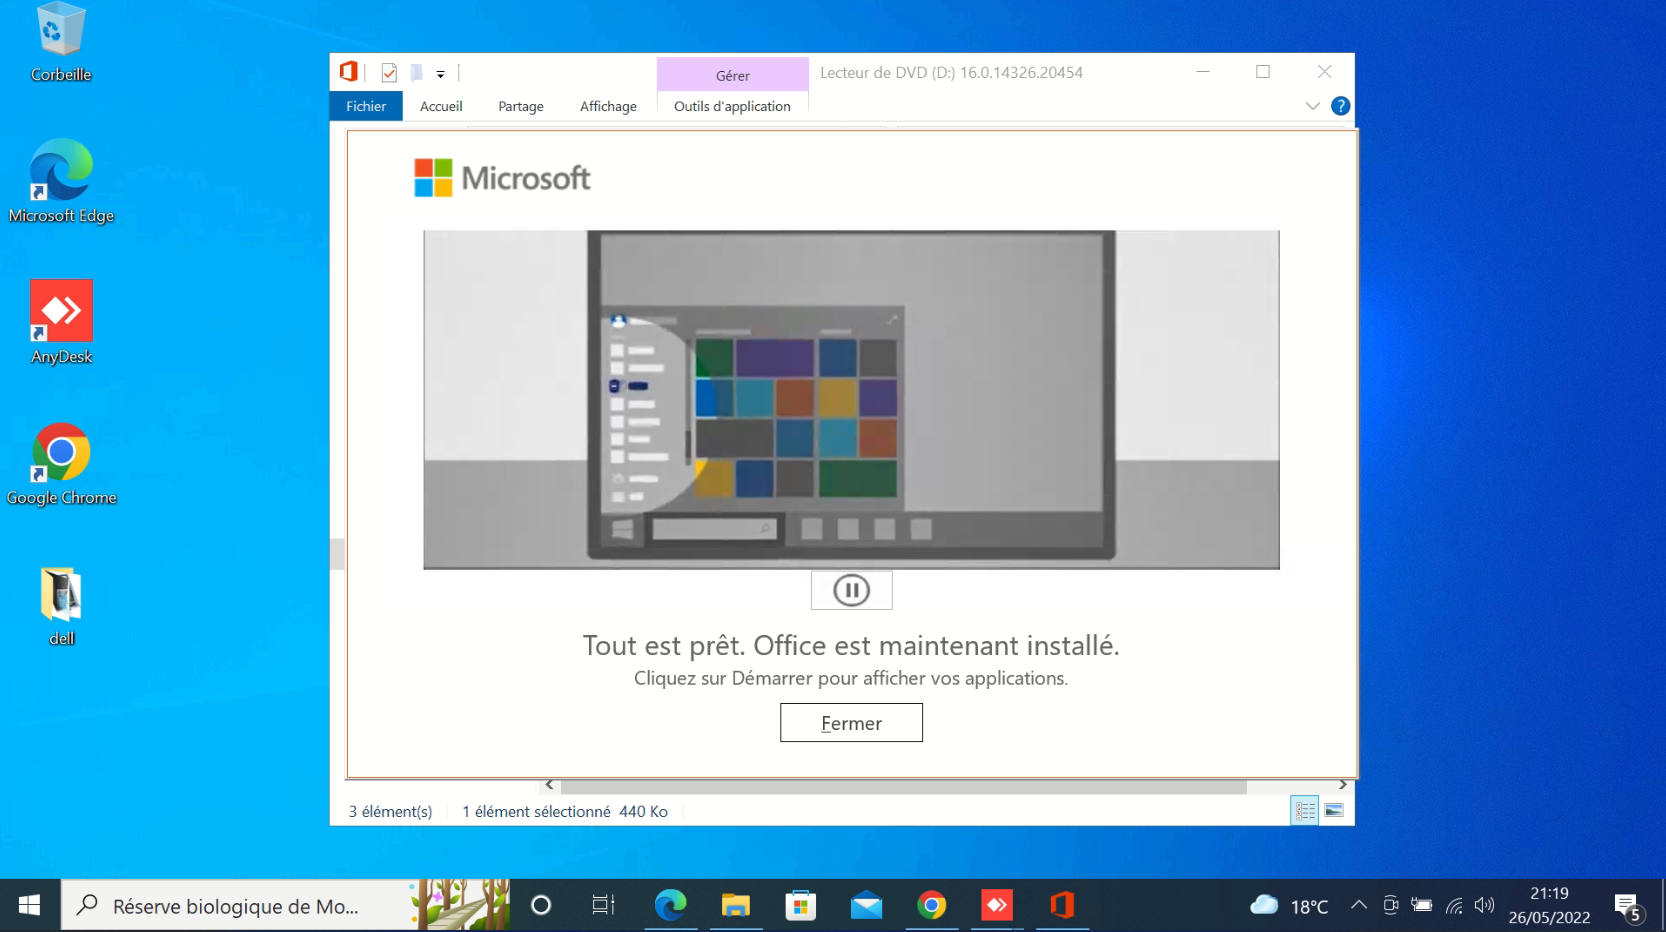Open the Mail app in taskbar
Screen dimensions: 1666x932
(x=866, y=906)
